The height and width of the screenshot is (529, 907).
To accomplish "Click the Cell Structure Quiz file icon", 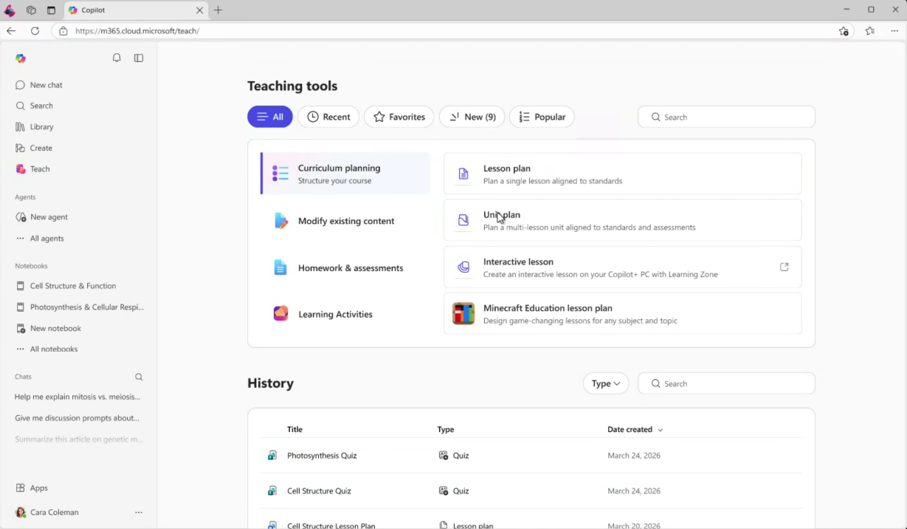I will coord(272,491).
